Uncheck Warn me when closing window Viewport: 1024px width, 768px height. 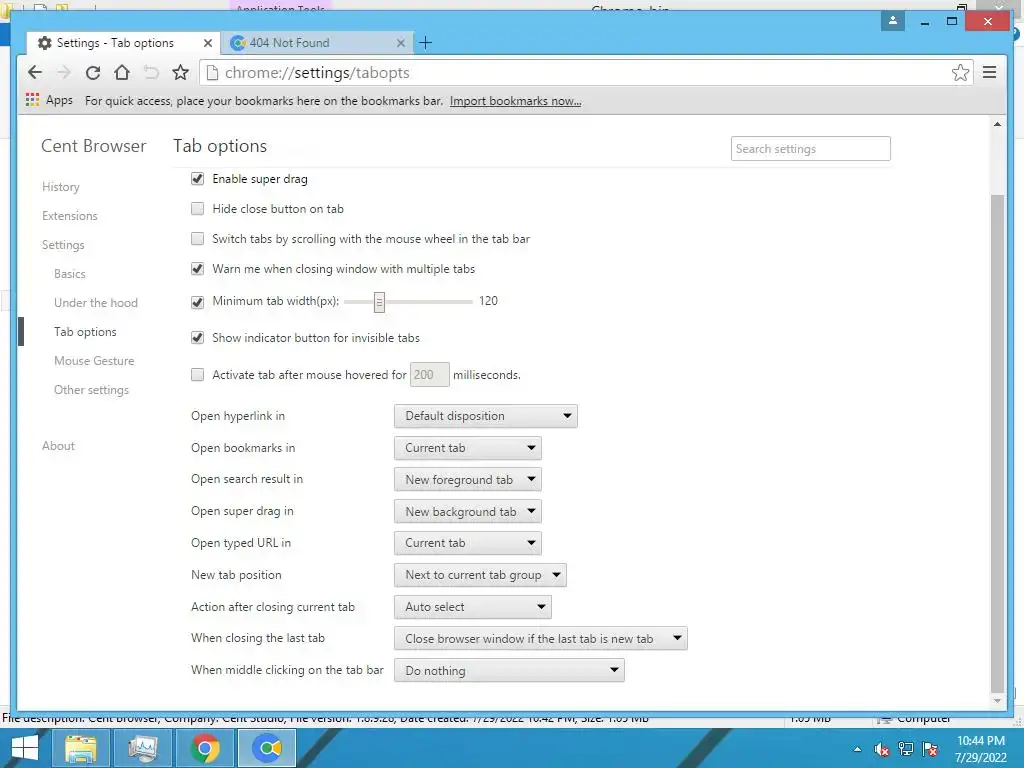(197, 268)
